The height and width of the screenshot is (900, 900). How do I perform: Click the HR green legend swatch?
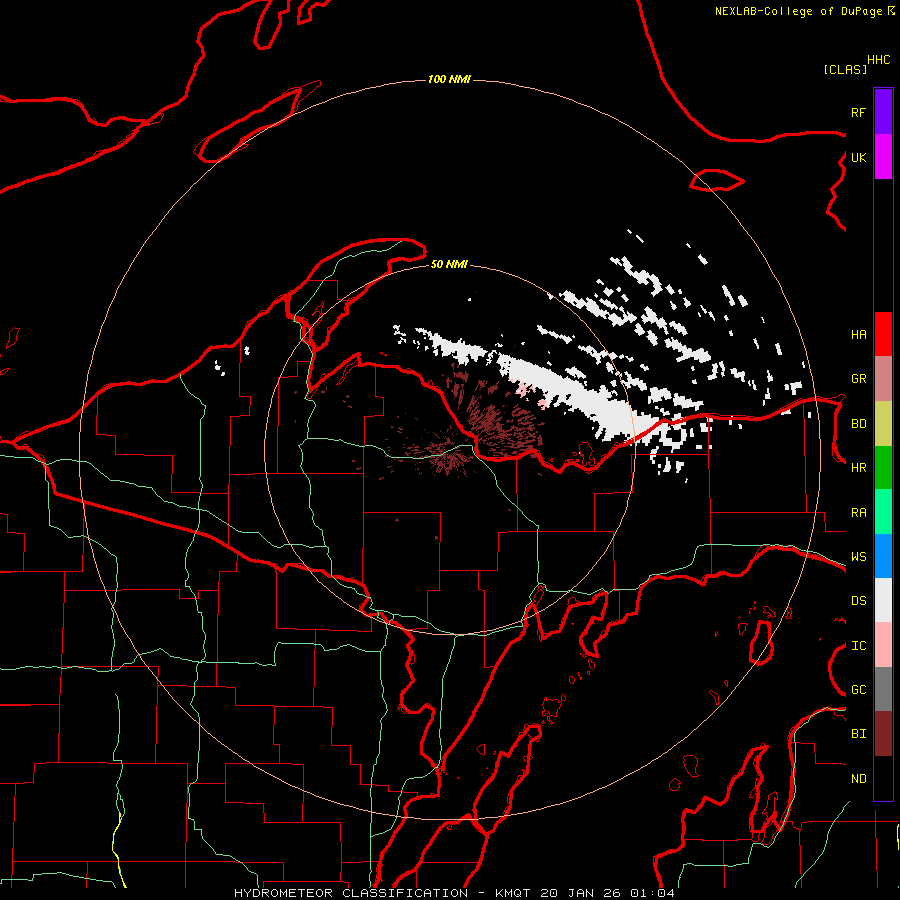click(x=883, y=467)
